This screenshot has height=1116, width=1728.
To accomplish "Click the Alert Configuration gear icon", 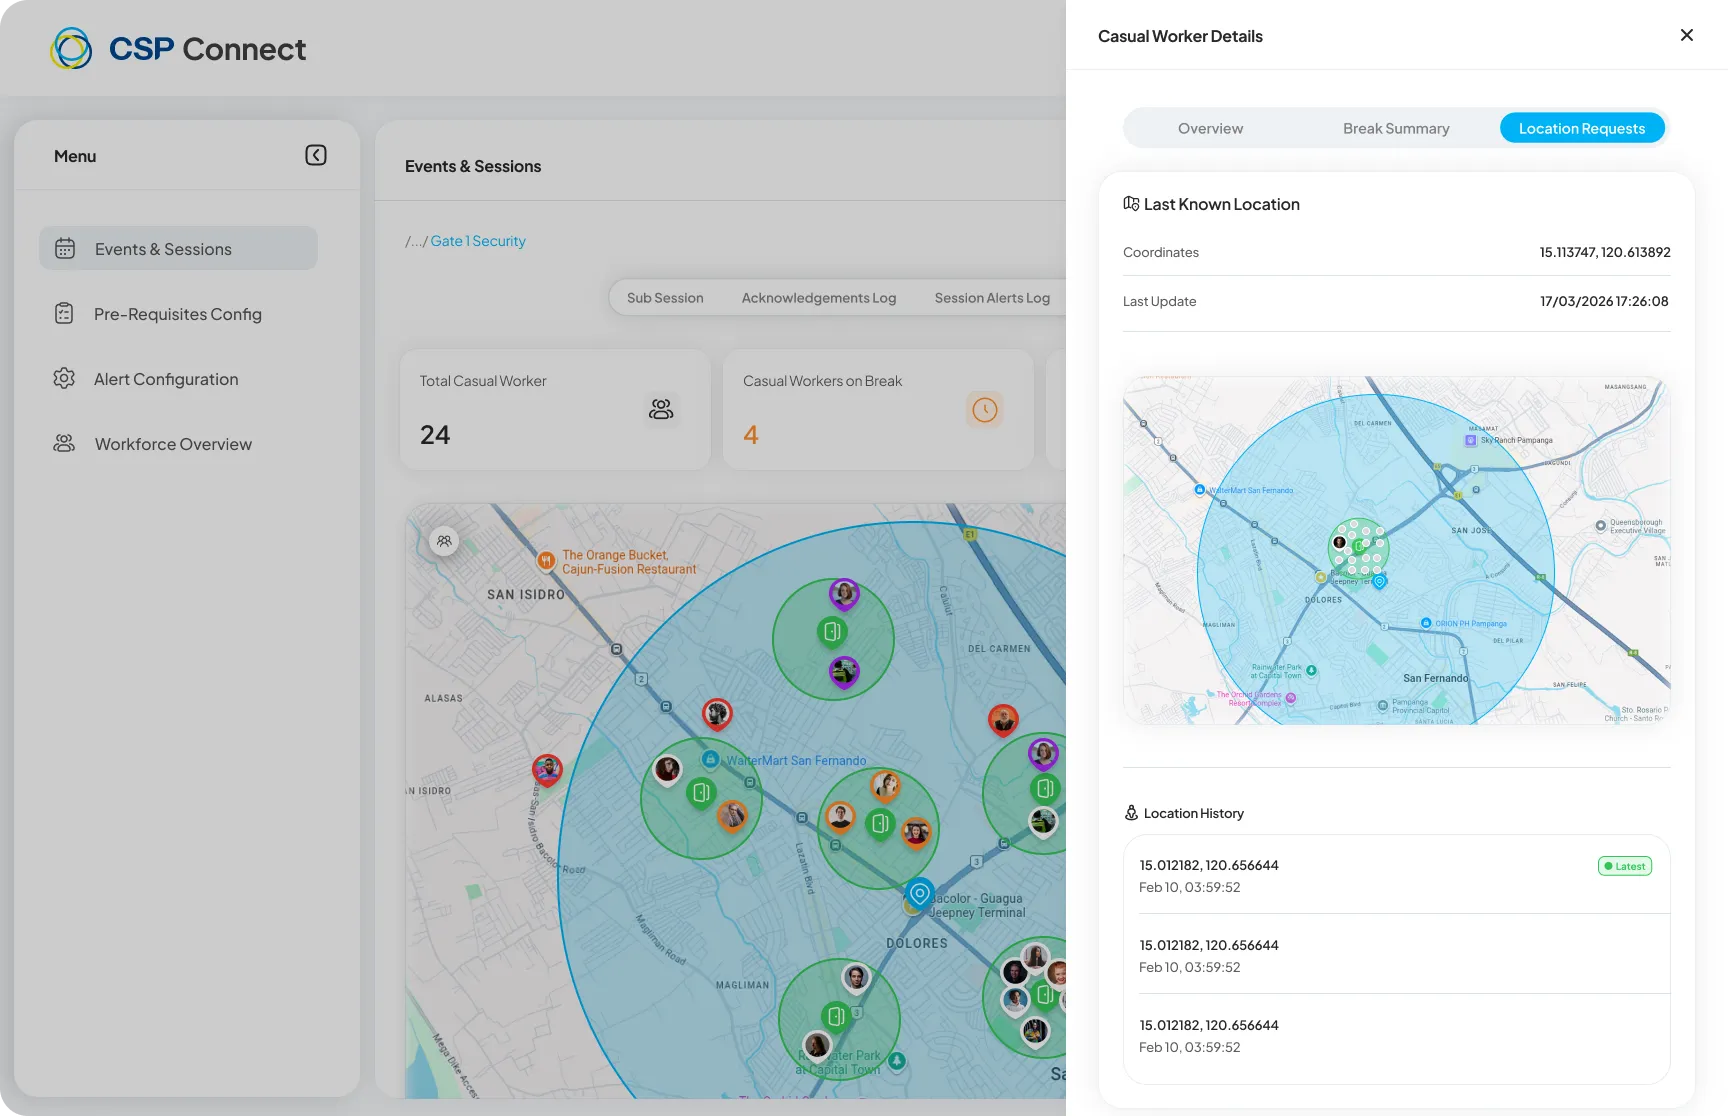I will (x=64, y=378).
